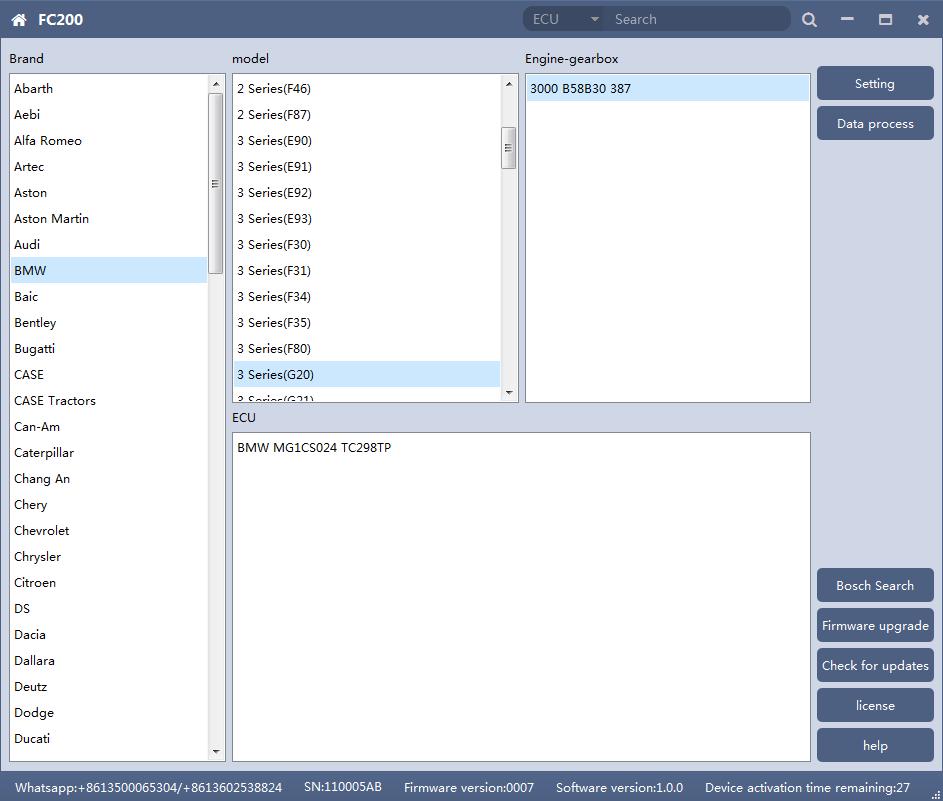Pick the 3000 B58B30 387 engine entry
The height and width of the screenshot is (801, 943).
(580, 89)
